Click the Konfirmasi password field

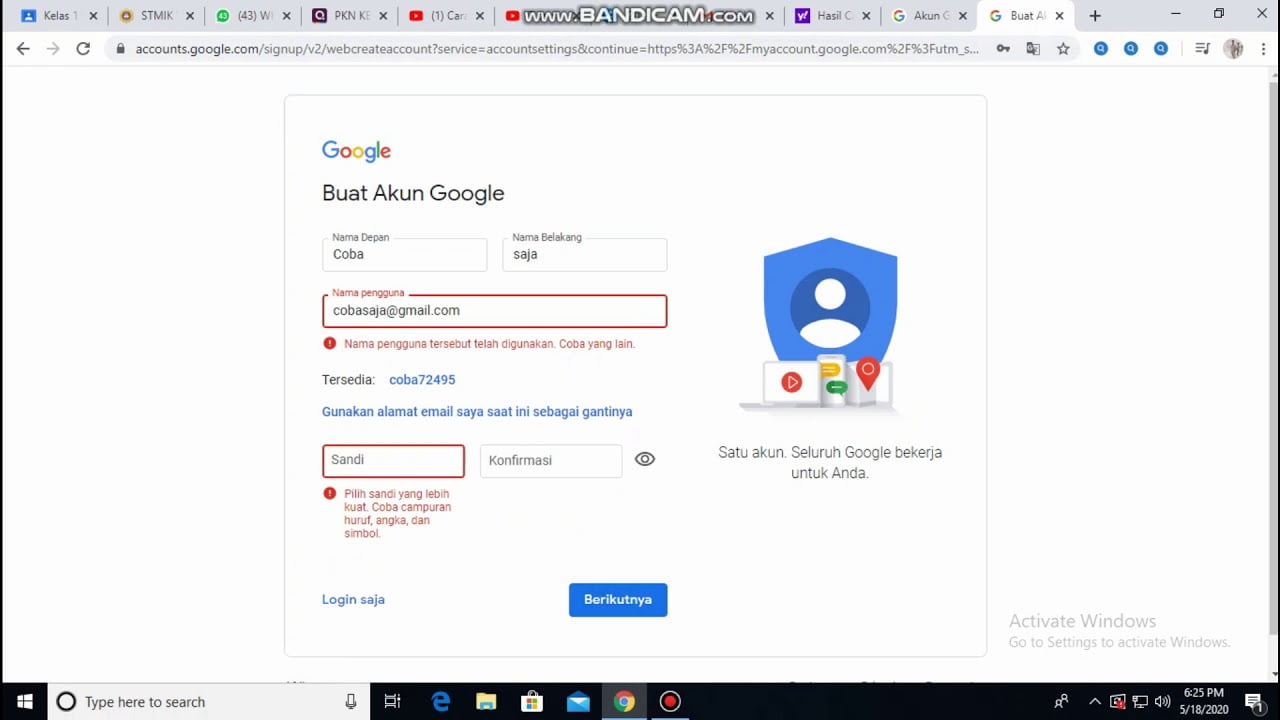551,460
